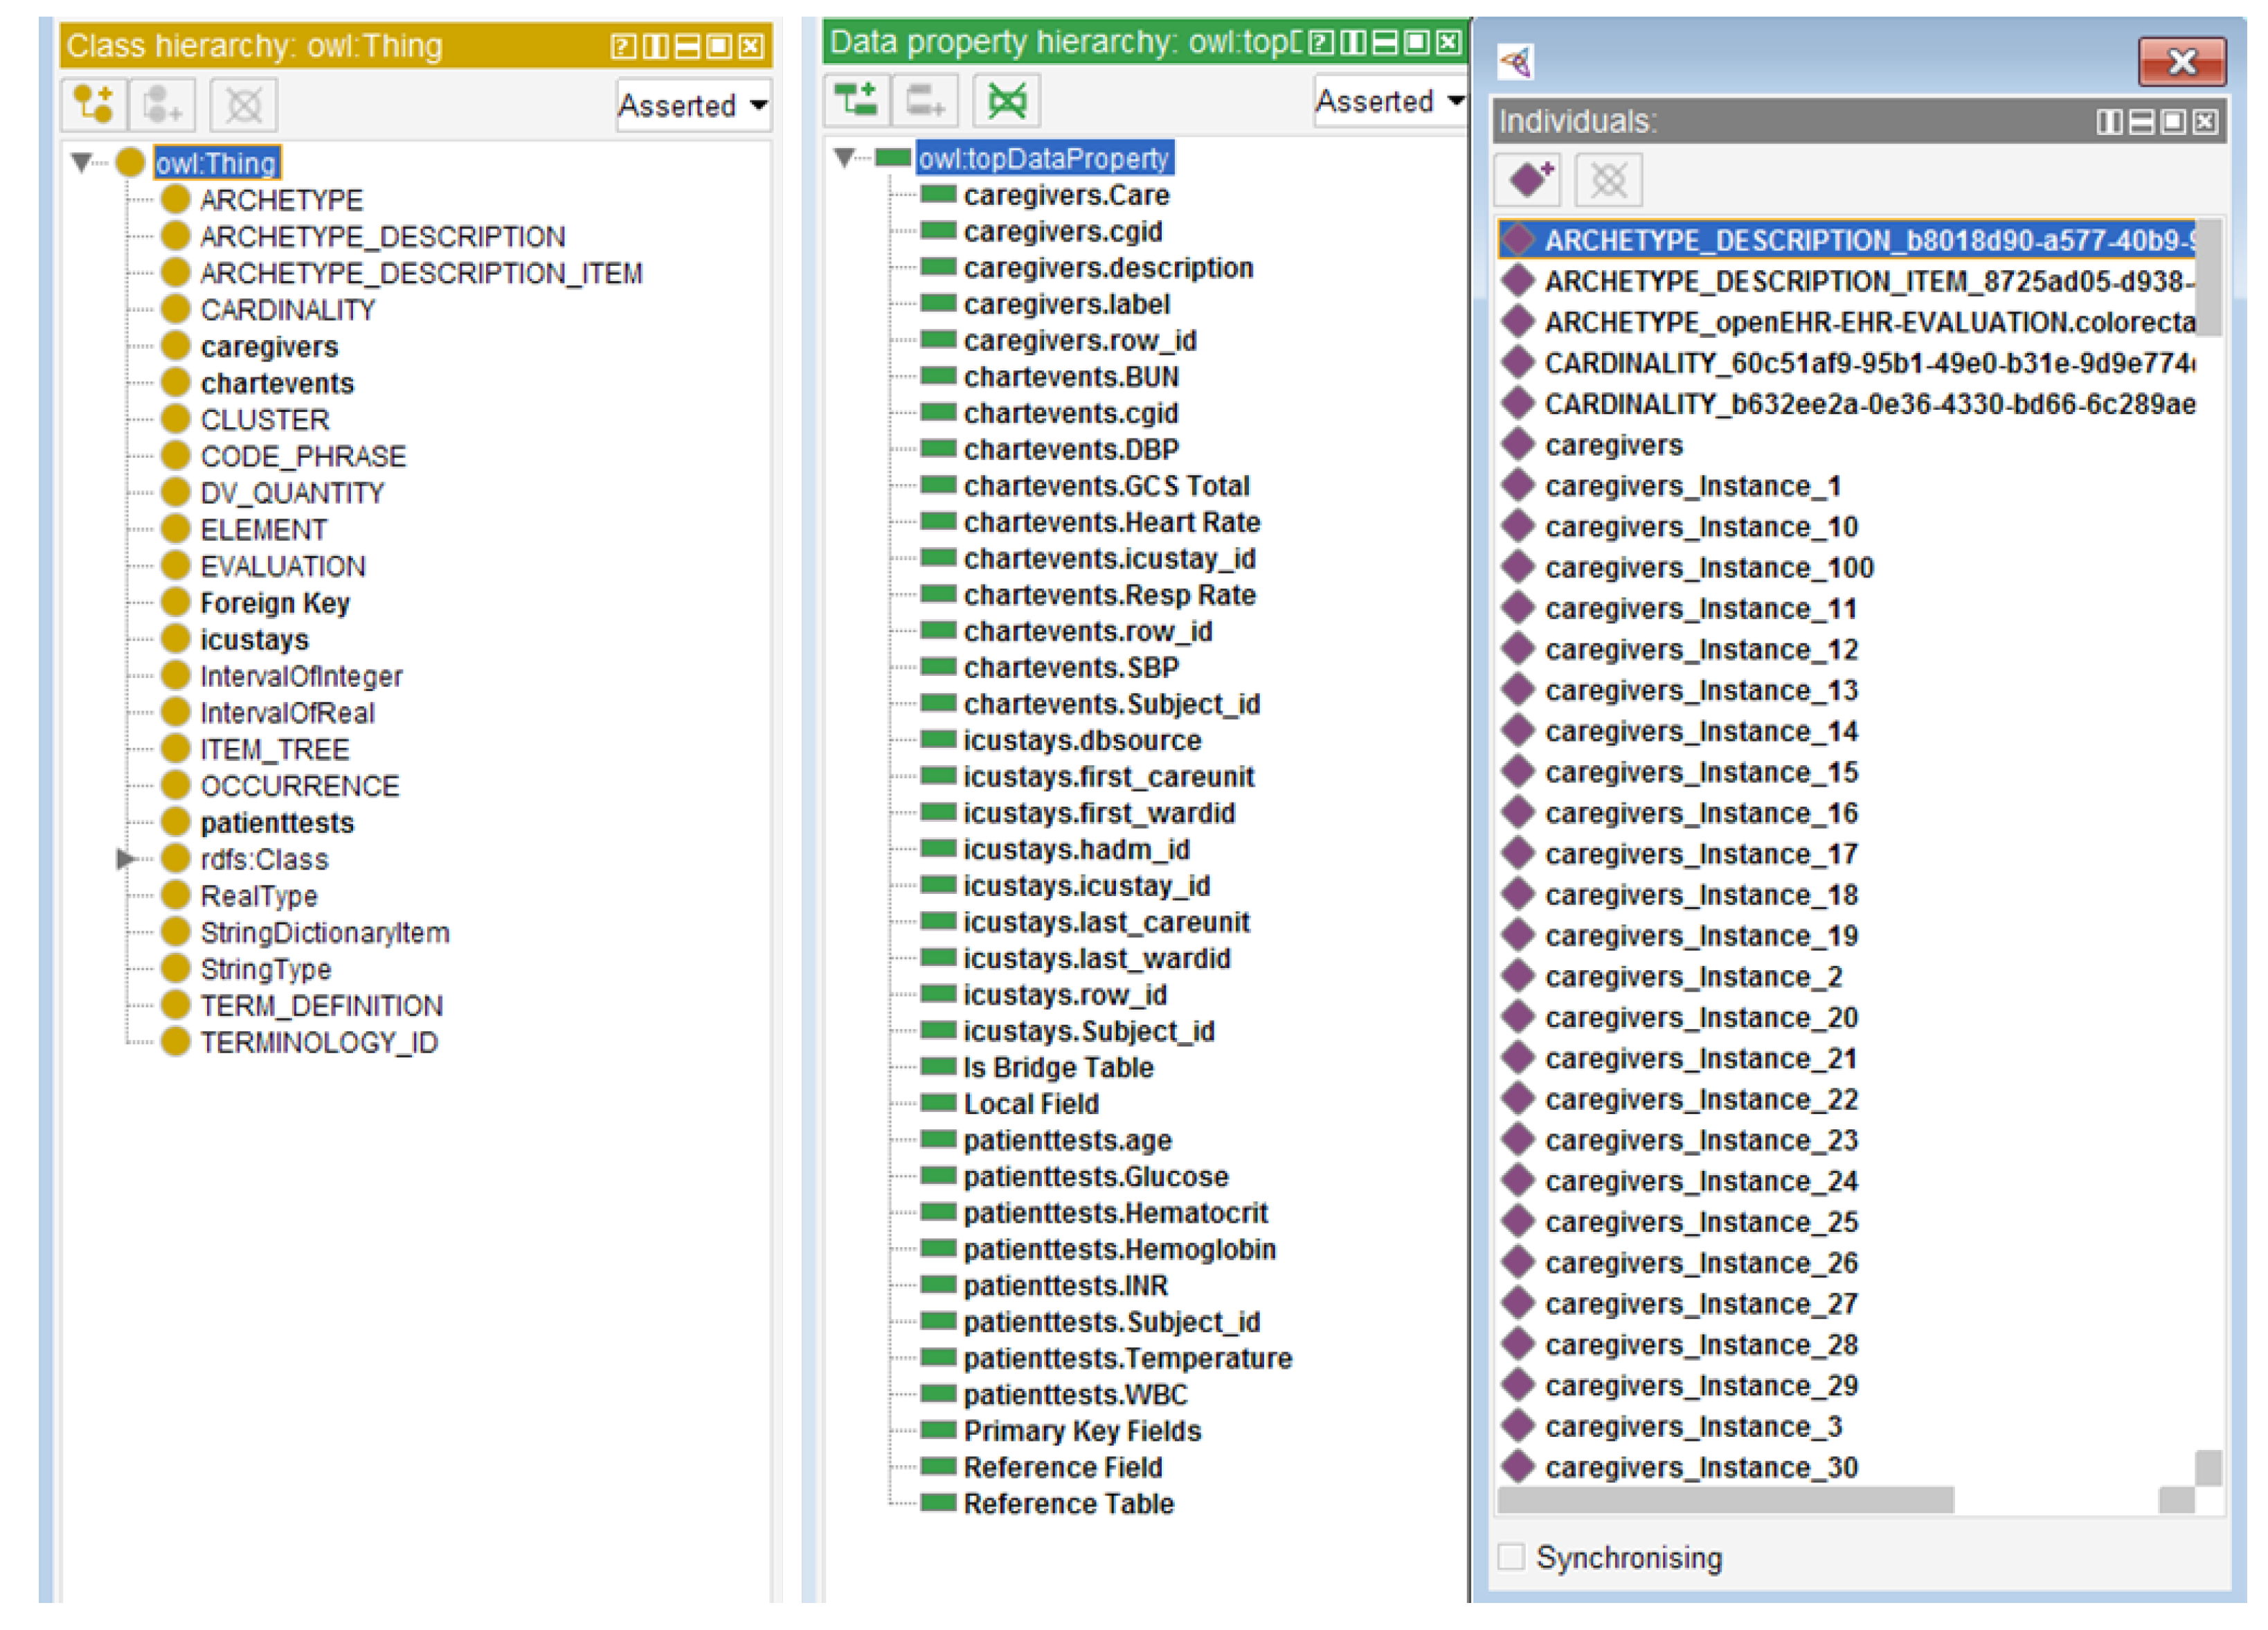Select the chartevents.Heart Rate data property
The width and height of the screenshot is (2268, 1630).
[x=1111, y=522]
